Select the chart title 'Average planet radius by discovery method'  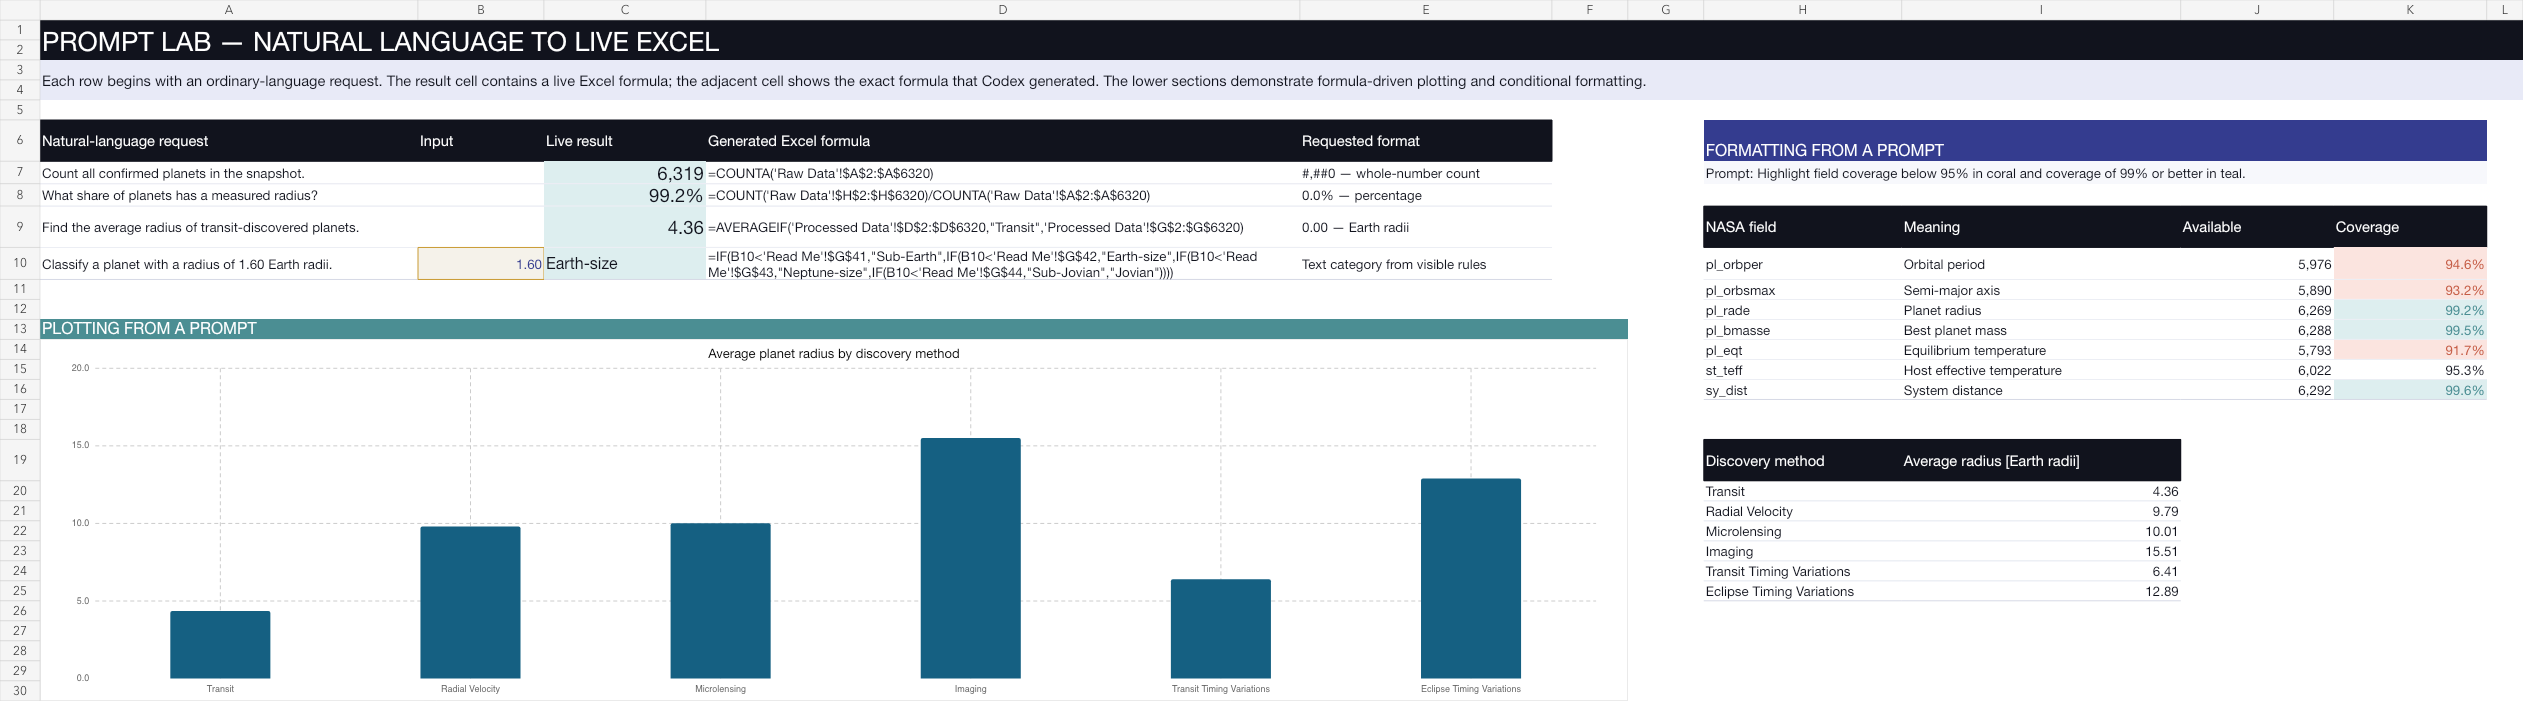coord(833,353)
